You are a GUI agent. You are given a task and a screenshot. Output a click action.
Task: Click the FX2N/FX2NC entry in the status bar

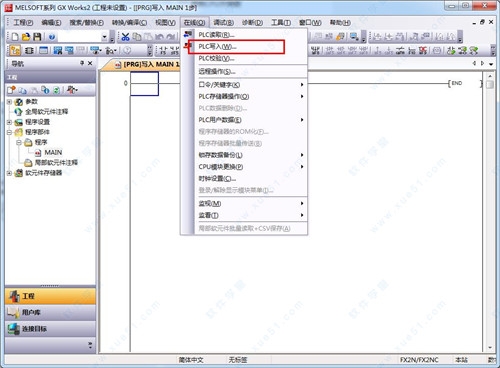(x=419, y=360)
